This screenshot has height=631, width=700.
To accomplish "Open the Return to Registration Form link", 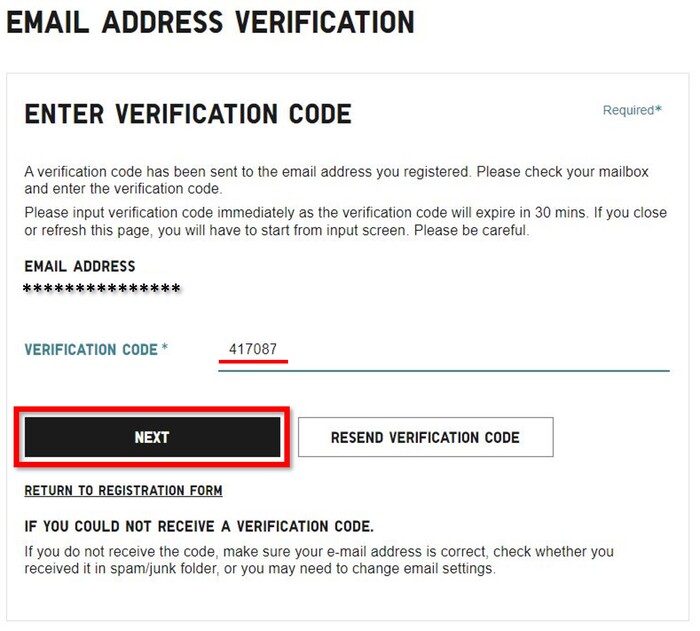I will pos(123,491).
